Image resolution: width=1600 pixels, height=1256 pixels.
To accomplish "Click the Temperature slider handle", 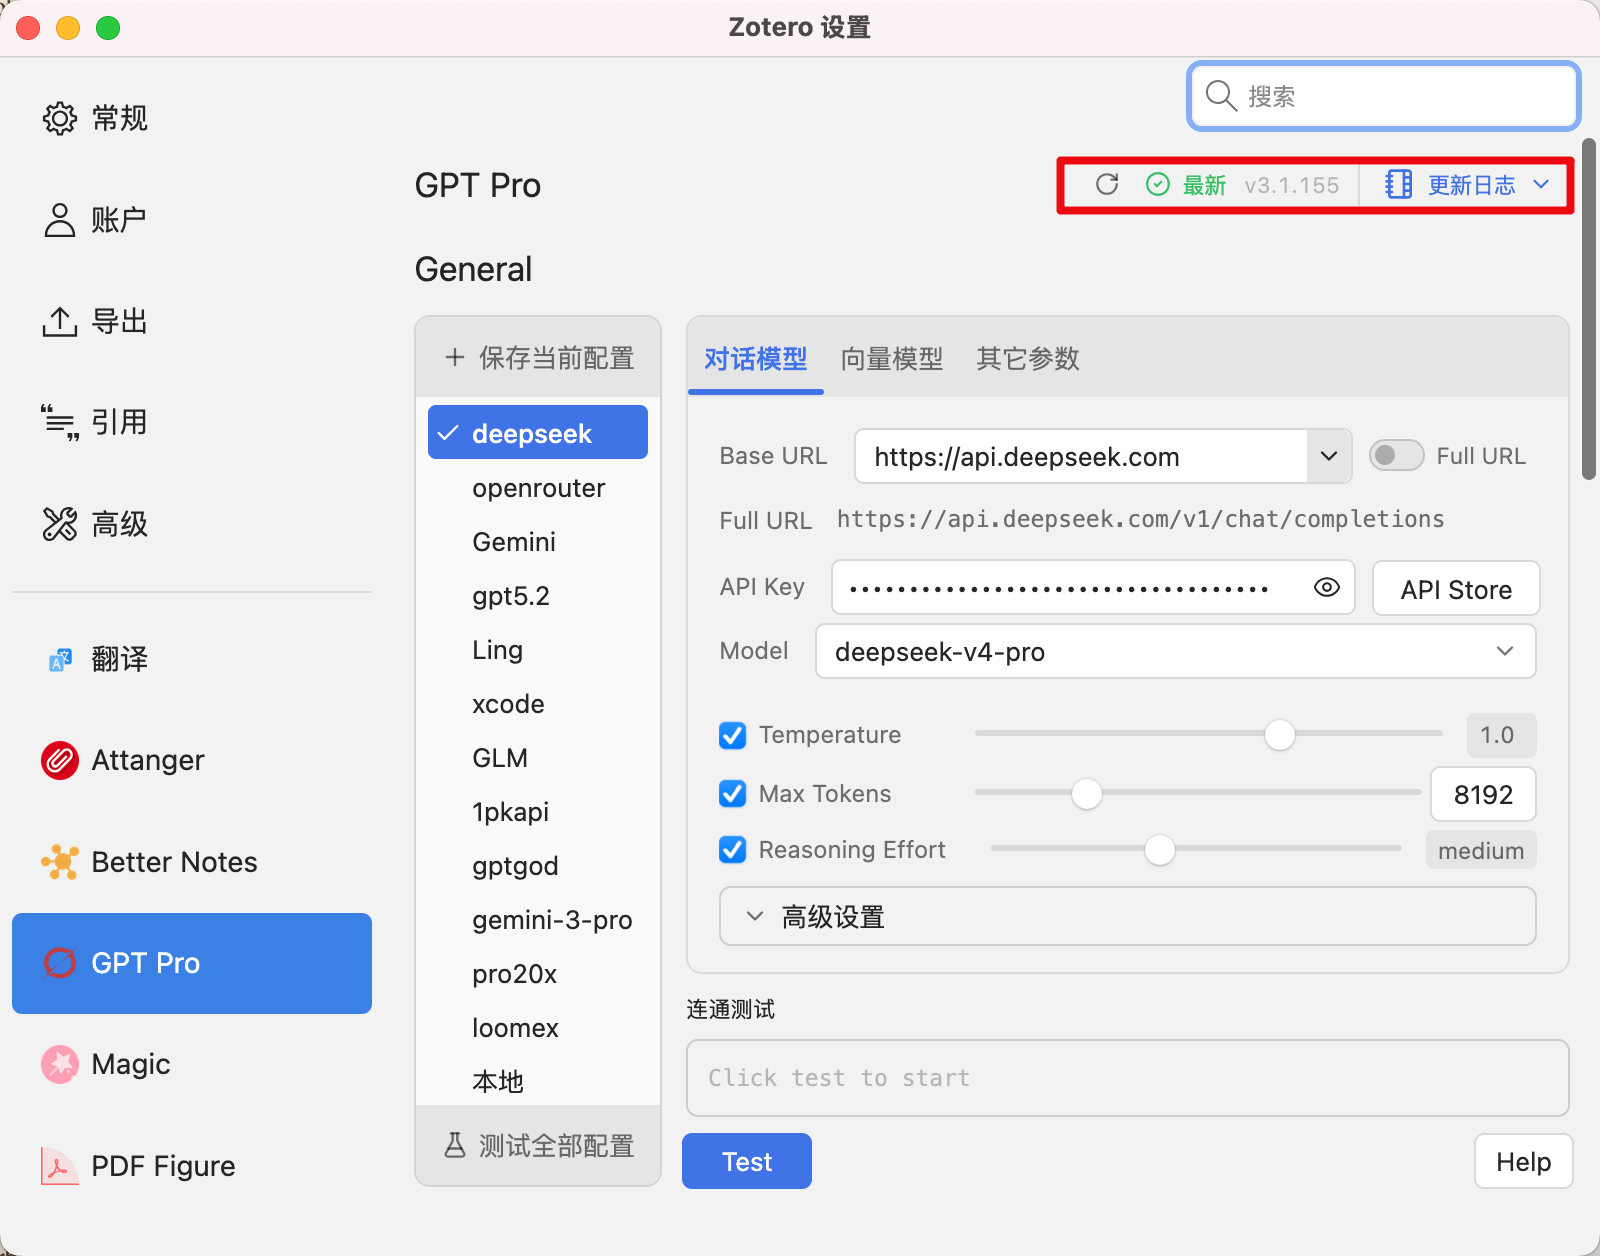I will pos(1279,735).
